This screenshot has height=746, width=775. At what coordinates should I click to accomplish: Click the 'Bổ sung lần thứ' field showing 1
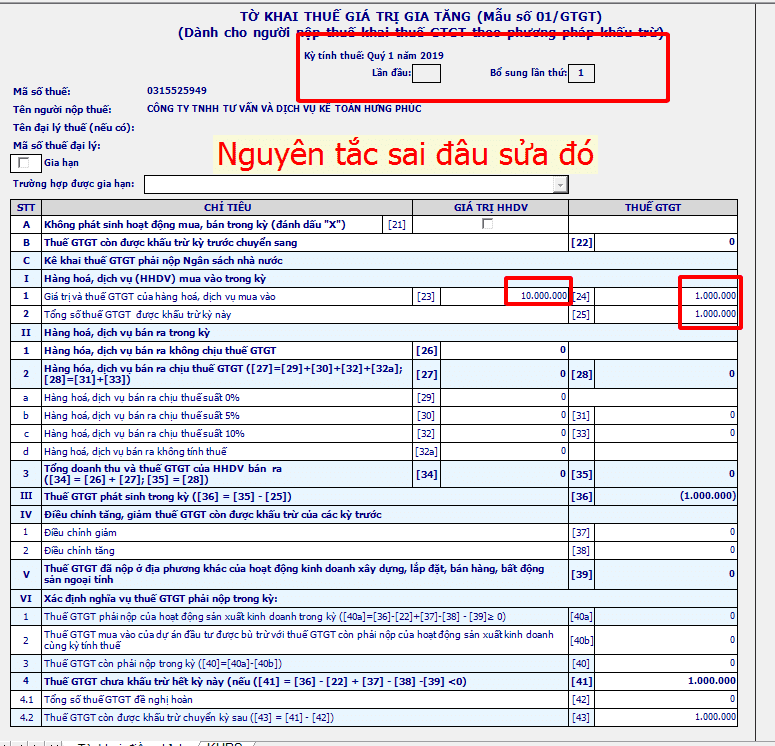pos(581,73)
